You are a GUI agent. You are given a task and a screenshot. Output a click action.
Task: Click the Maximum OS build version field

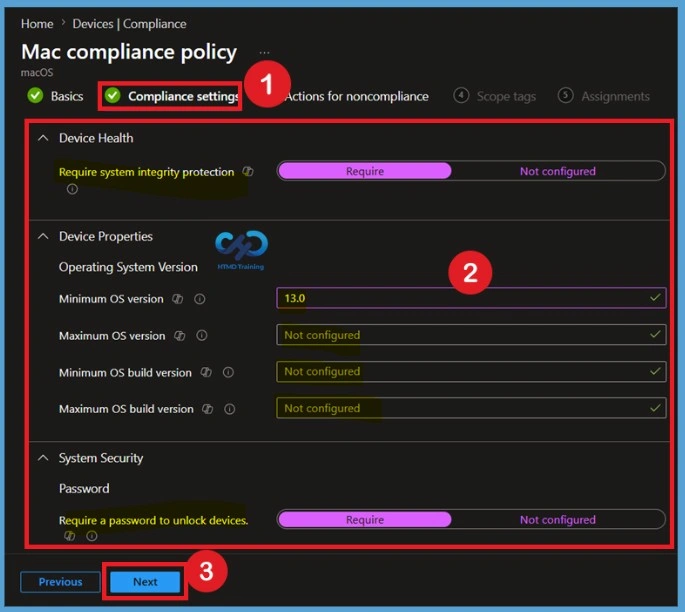point(471,408)
